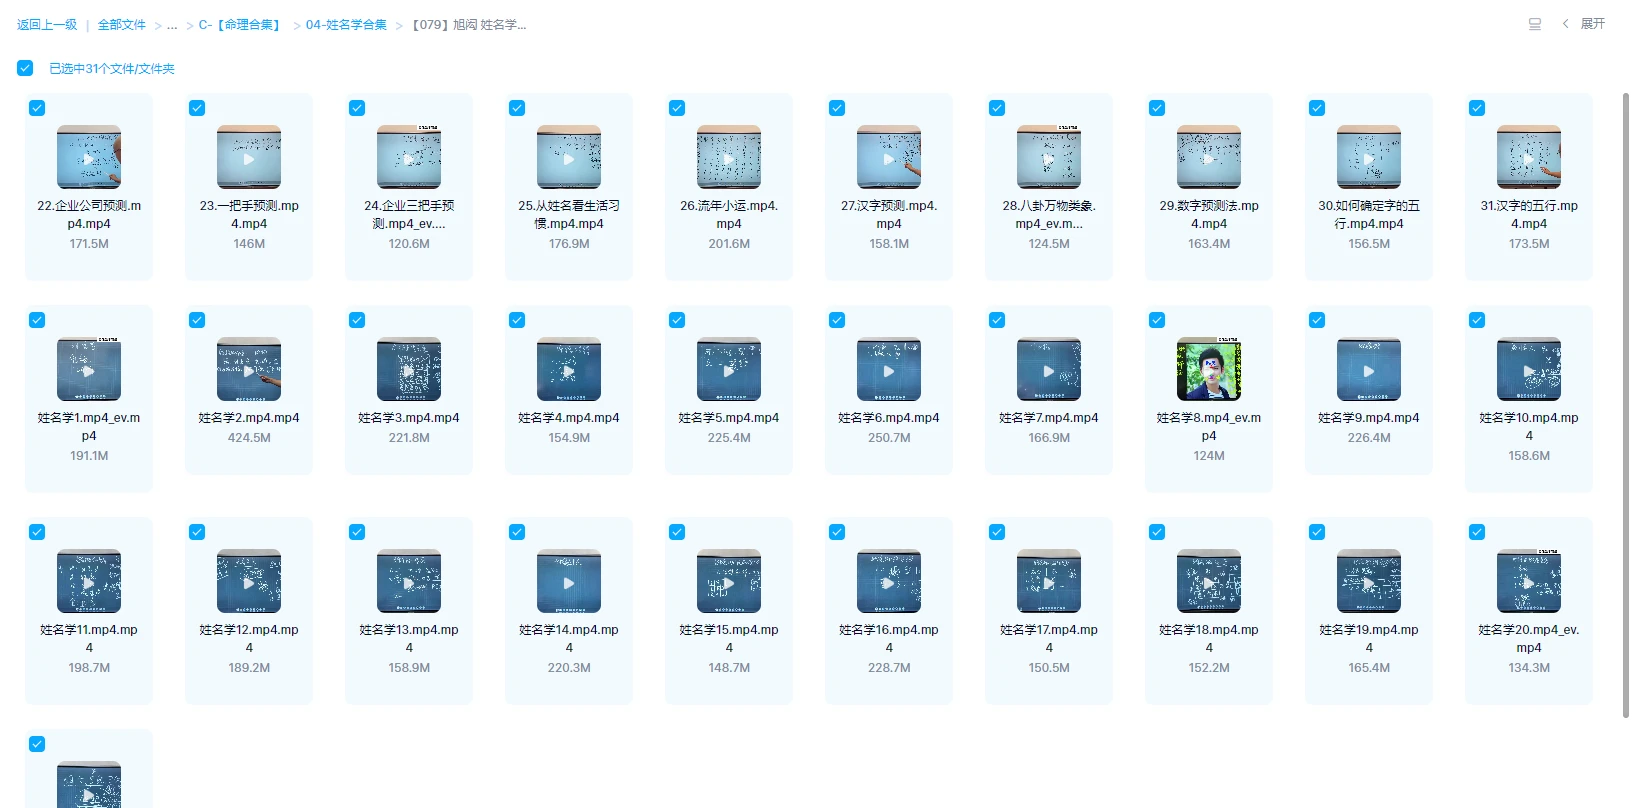Open video thumbnail of 姓名学5.mp4

coord(729,369)
